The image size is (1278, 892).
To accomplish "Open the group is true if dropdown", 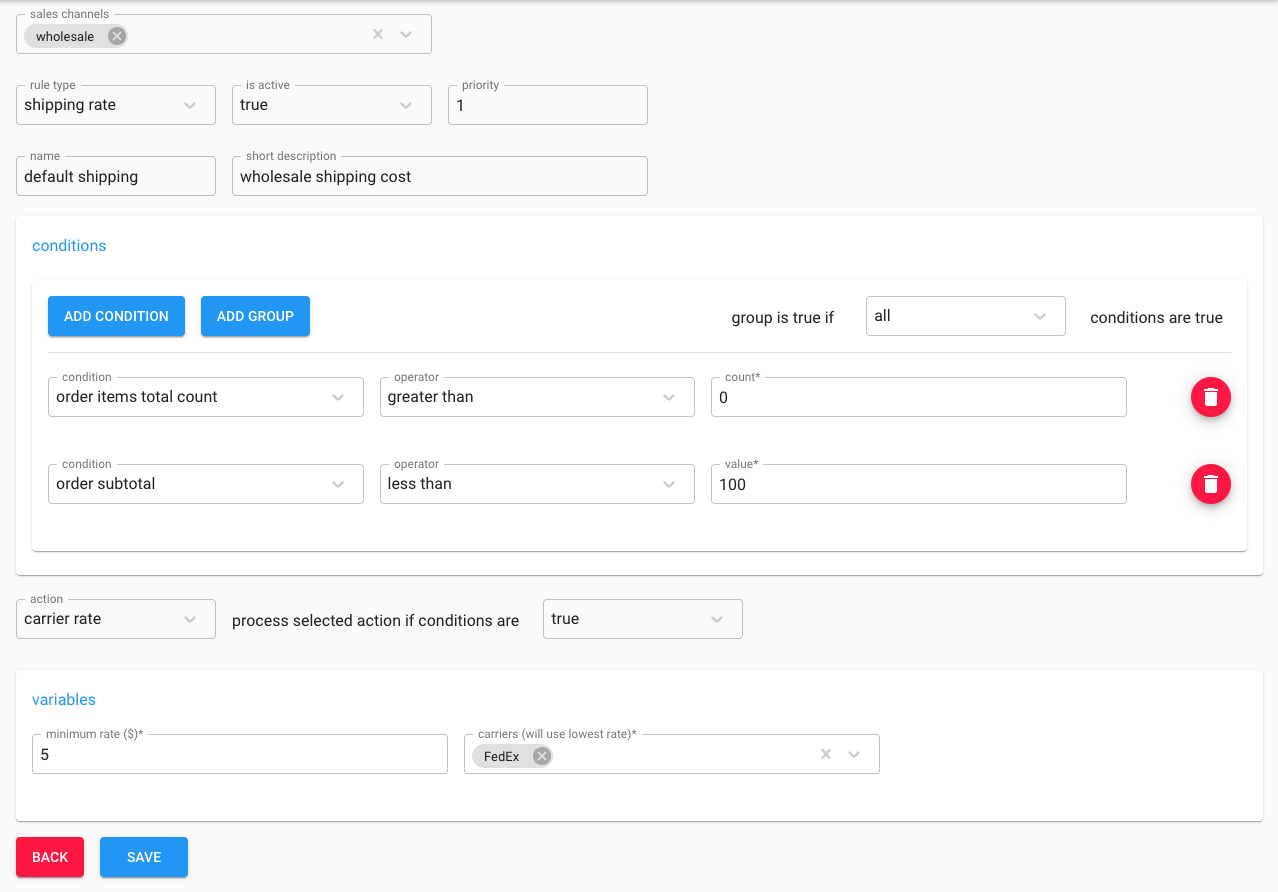I will pyautogui.click(x=965, y=316).
